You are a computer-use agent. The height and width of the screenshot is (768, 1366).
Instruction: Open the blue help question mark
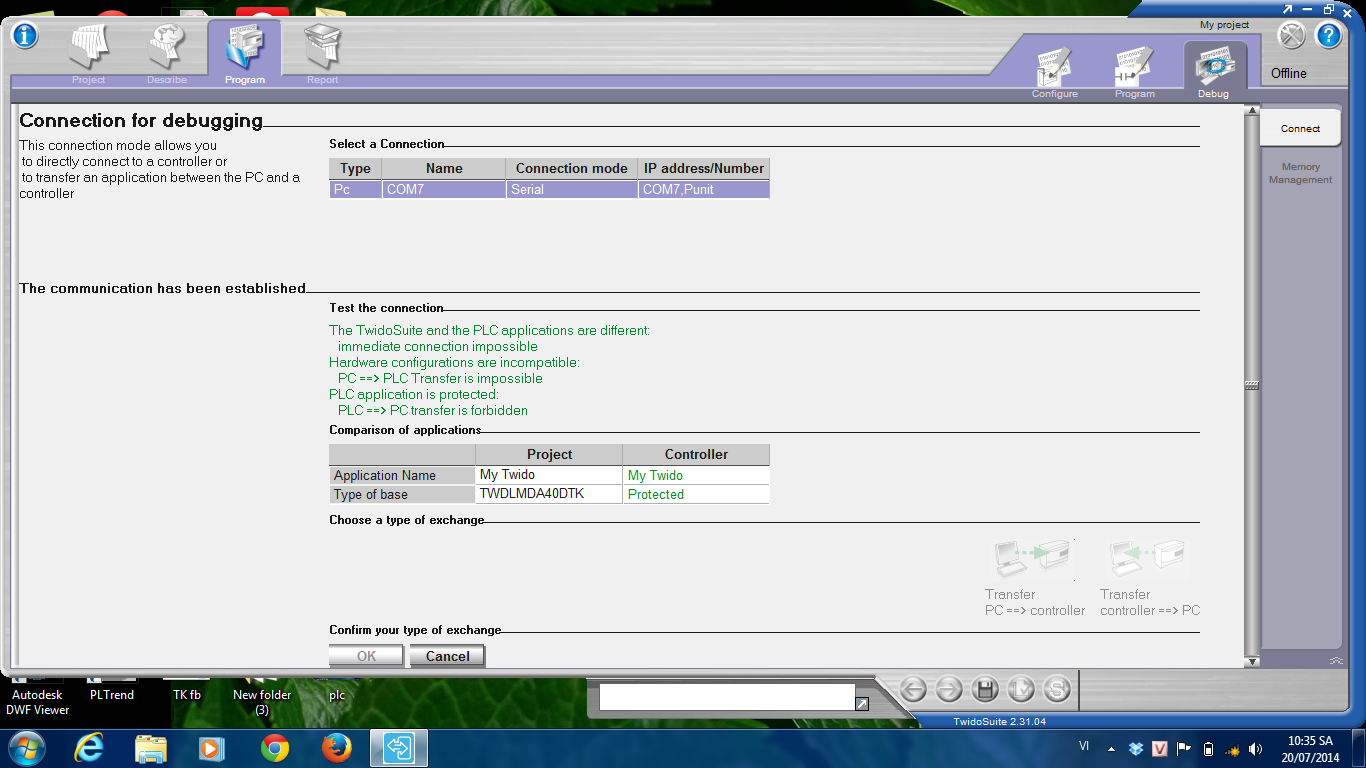click(x=1328, y=36)
